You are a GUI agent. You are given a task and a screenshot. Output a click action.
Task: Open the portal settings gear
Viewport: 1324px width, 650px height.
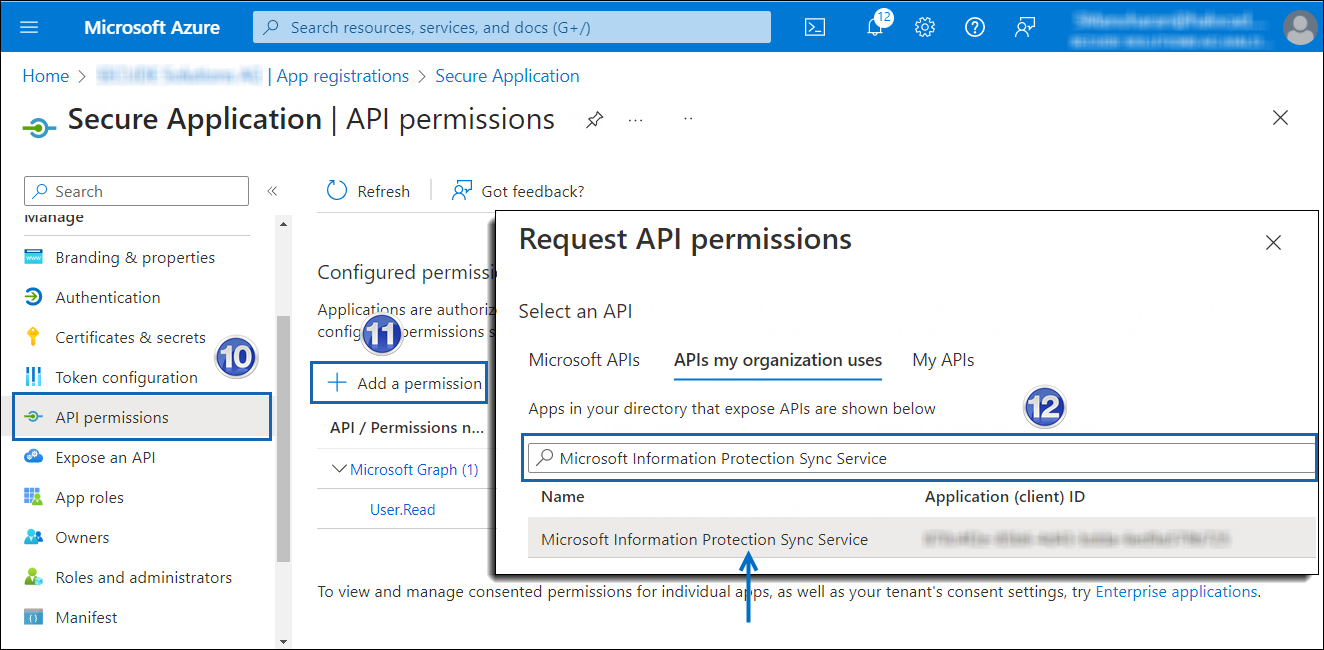click(x=924, y=27)
